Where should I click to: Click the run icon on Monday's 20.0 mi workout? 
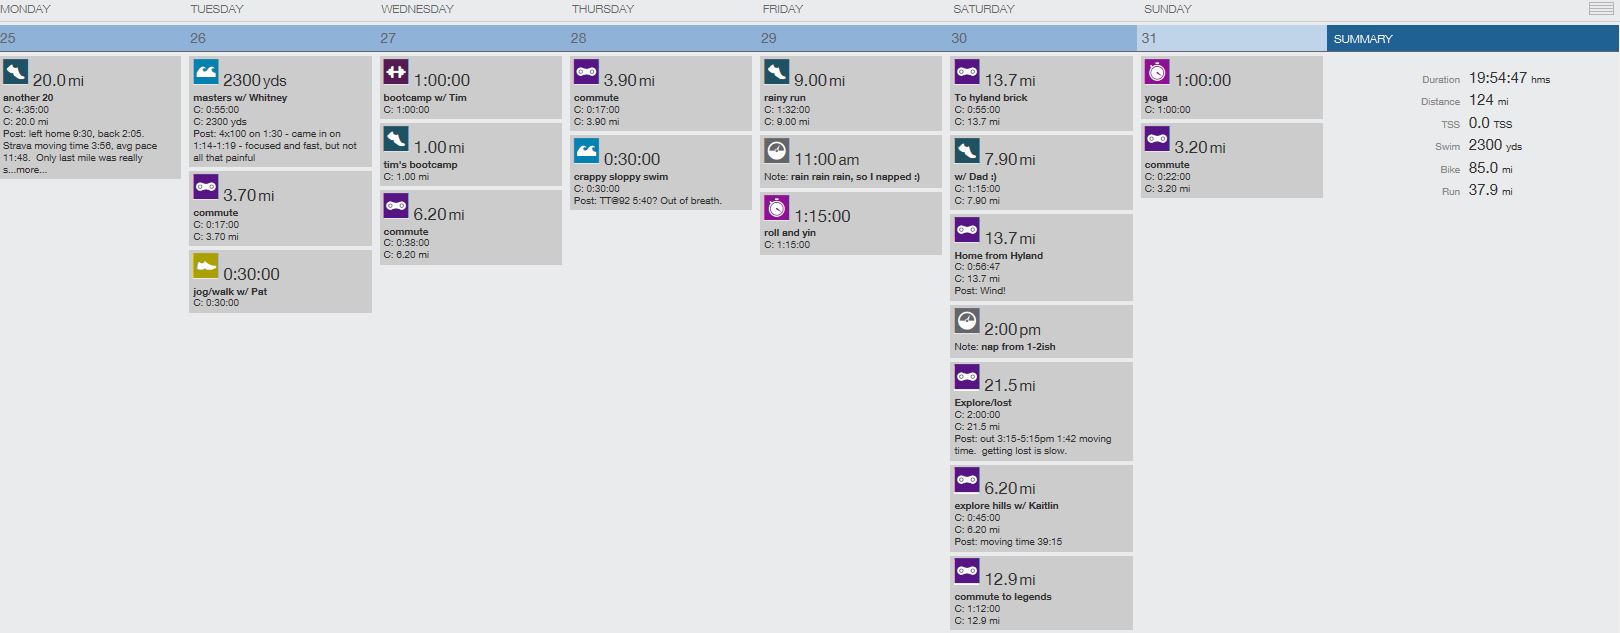coord(15,72)
